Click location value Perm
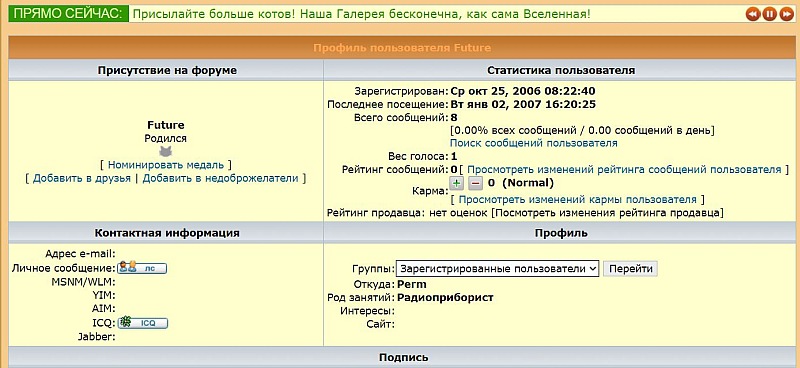 click(x=412, y=284)
